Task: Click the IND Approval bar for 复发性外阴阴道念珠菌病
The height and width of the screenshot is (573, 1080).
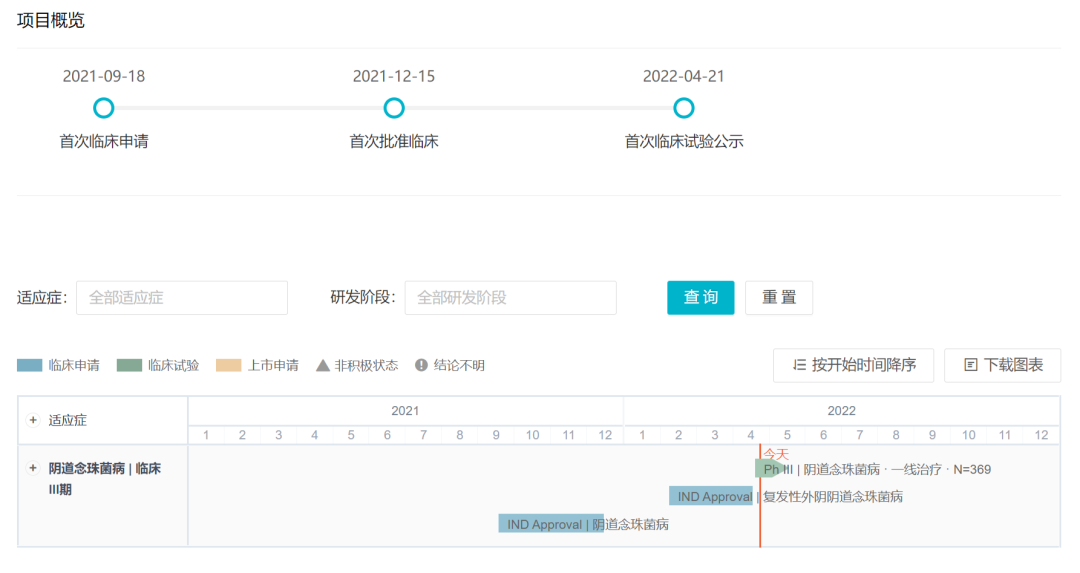Action: (710, 496)
